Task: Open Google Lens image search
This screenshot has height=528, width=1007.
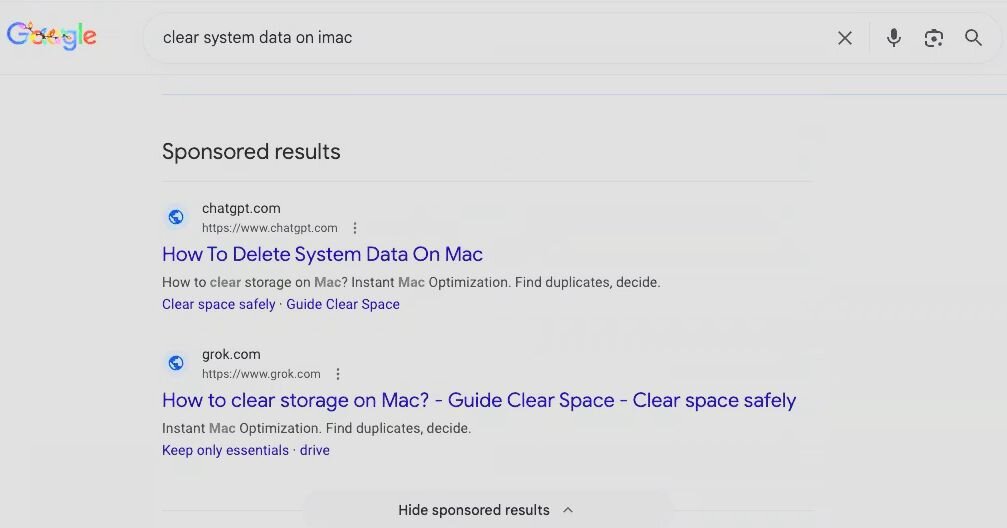Action: [933, 38]
